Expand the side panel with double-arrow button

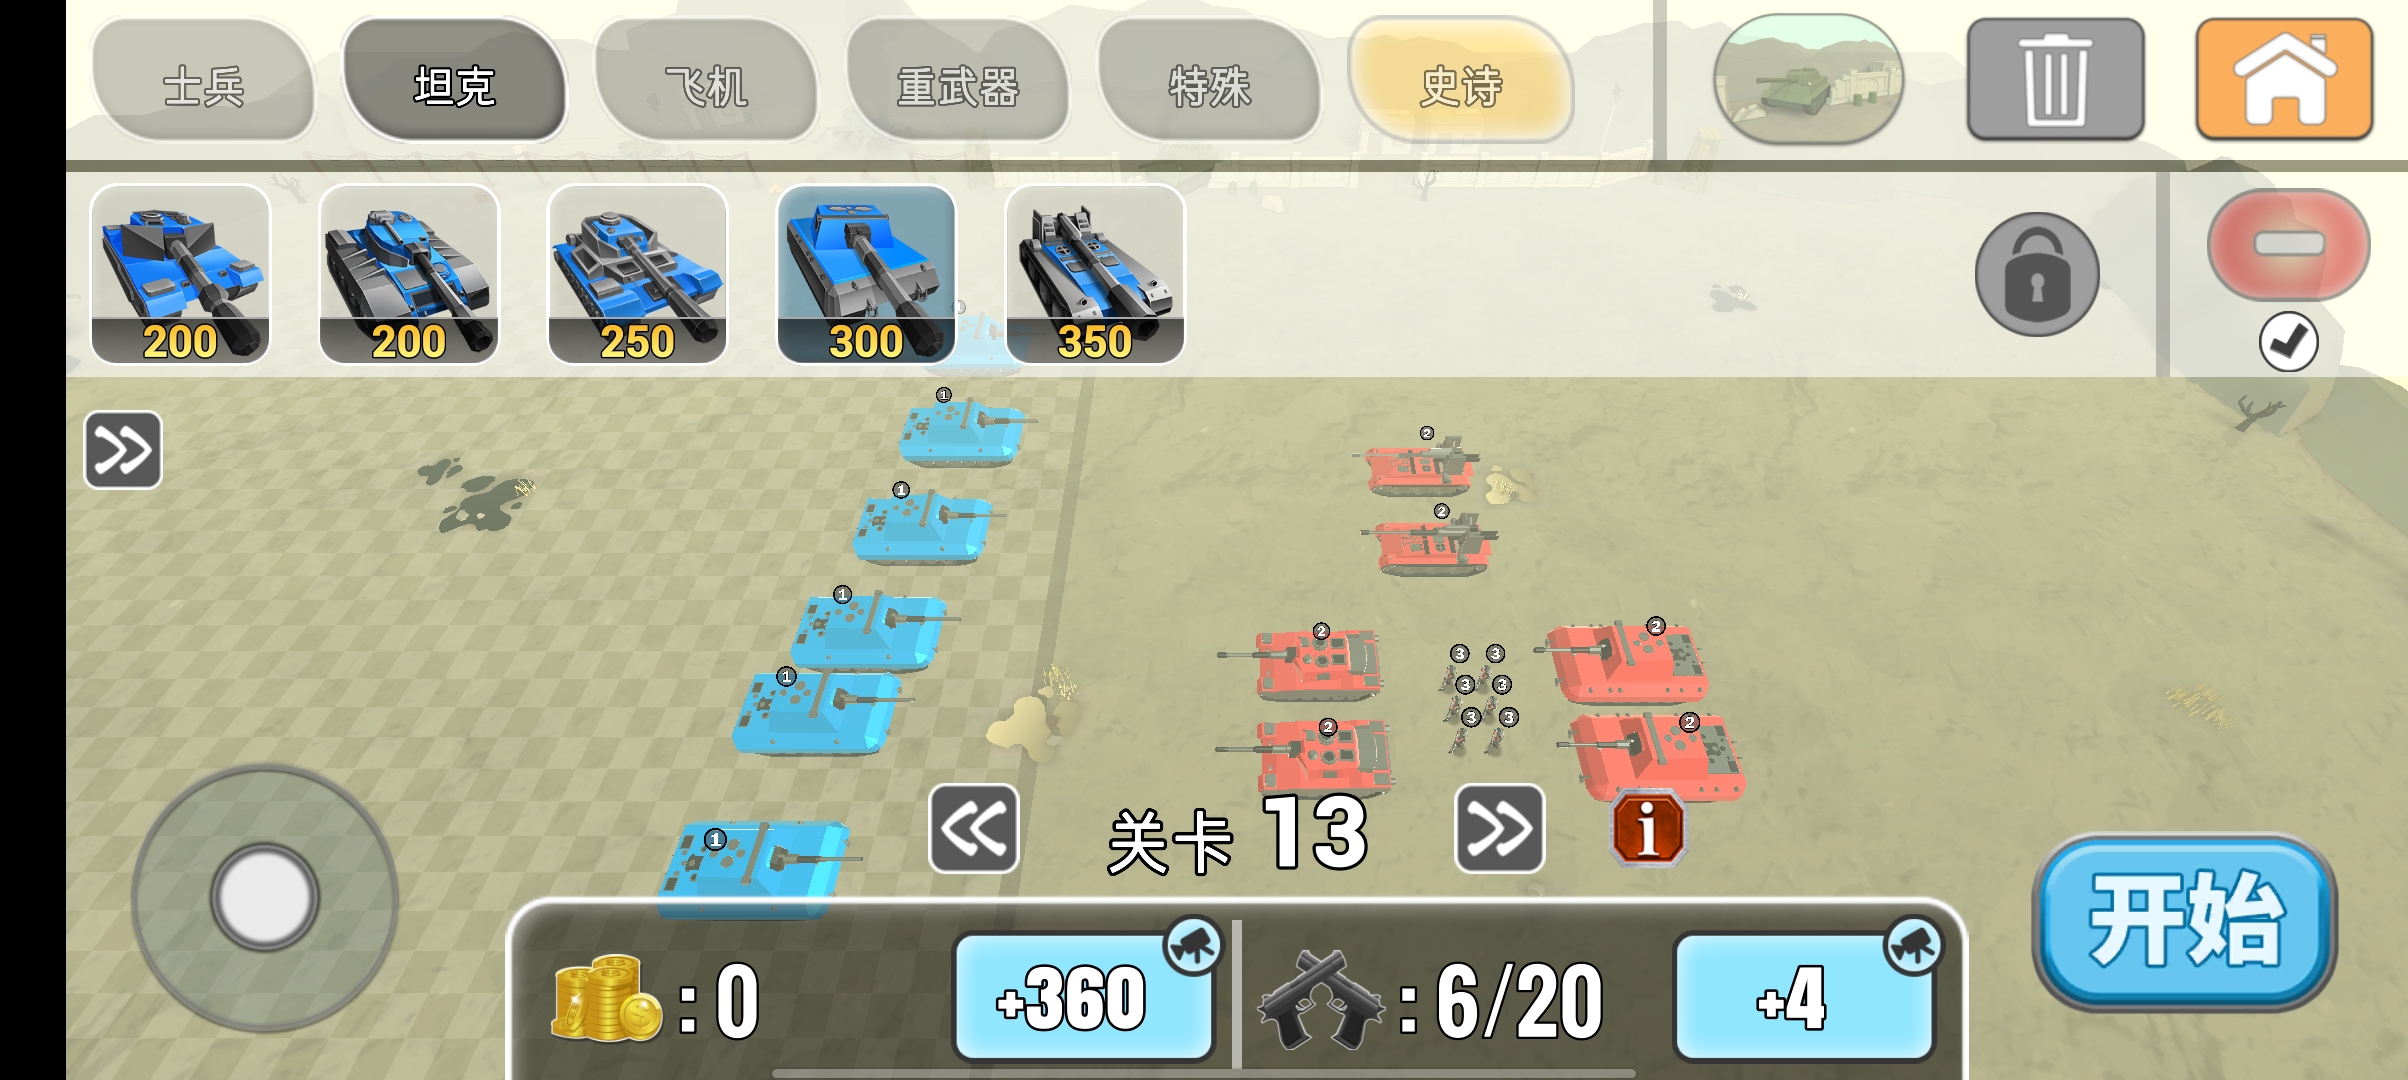(x=123, y=450)
